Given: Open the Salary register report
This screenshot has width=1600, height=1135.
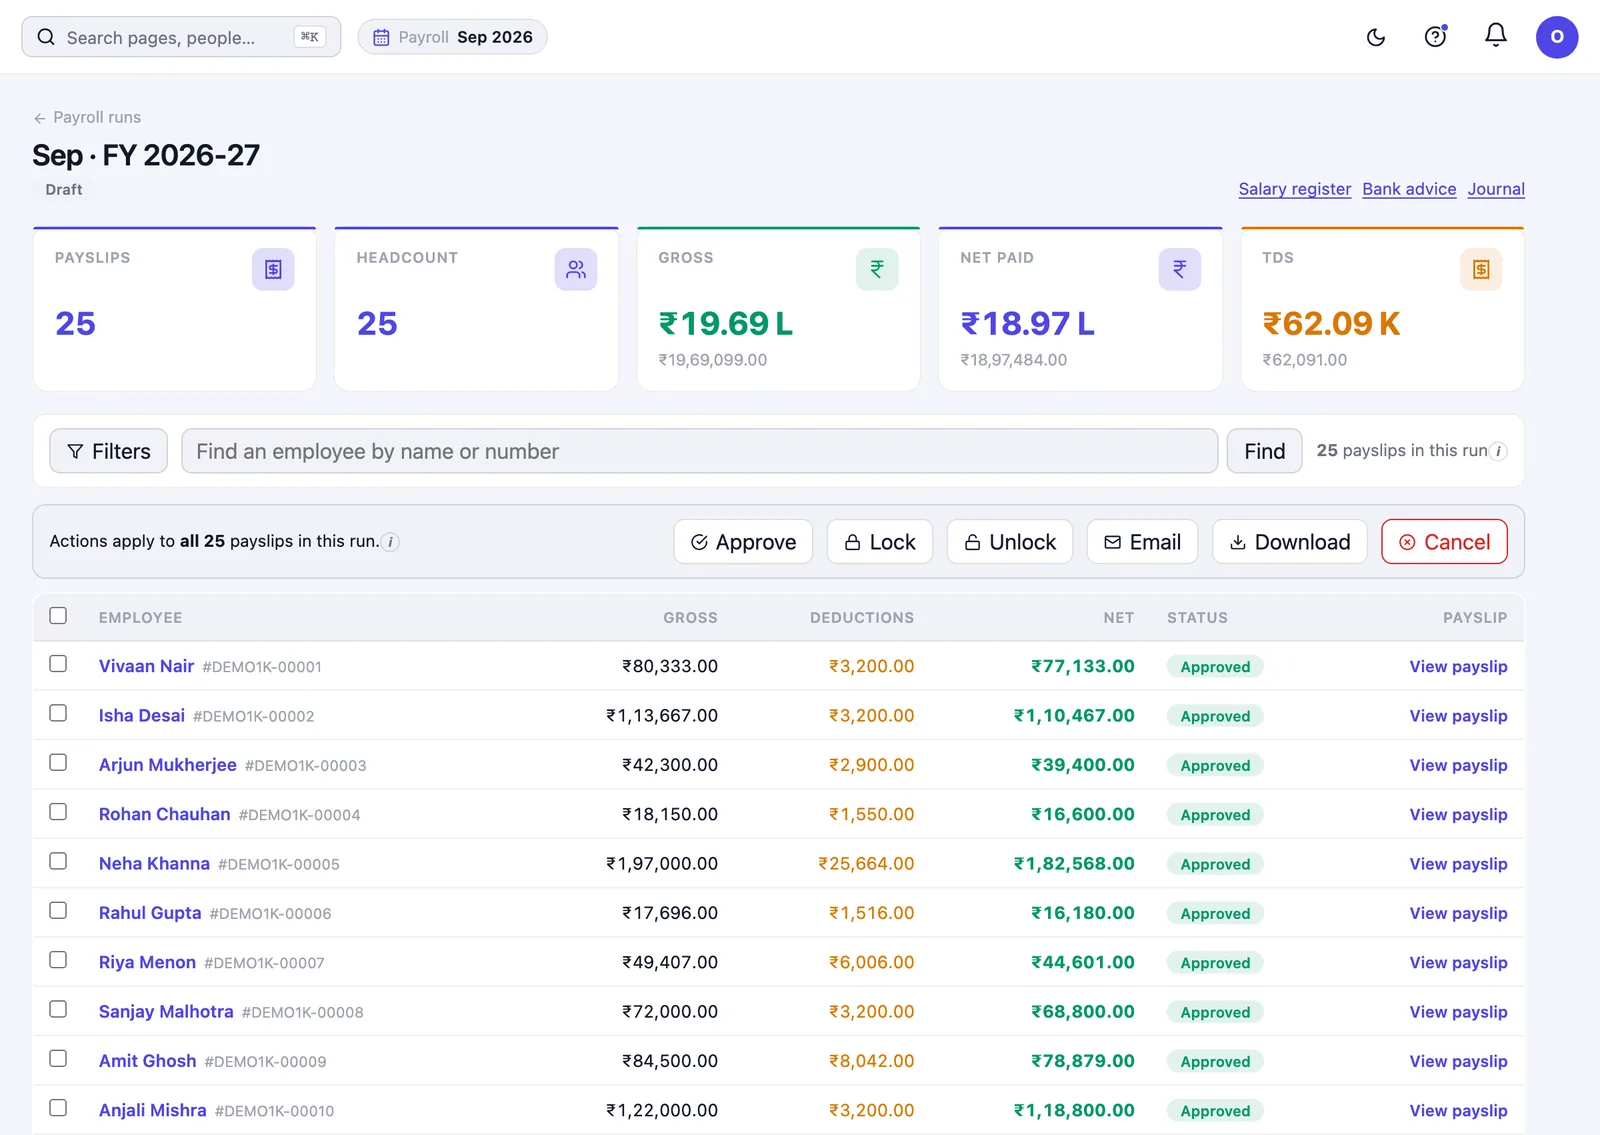Looking at the screenshot, I should click(1294, 189).
